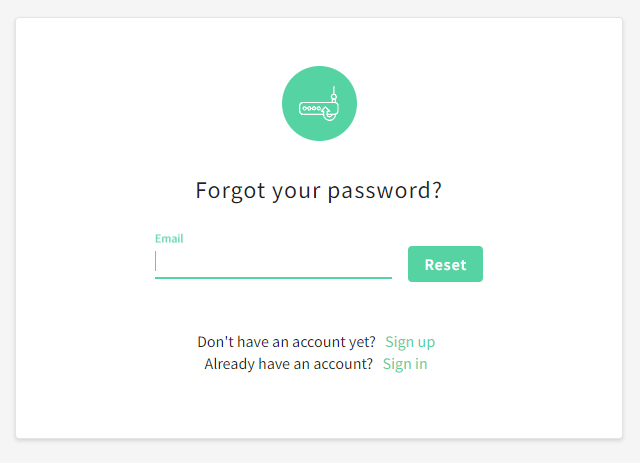Click the Email input field
Screen dimensions: 640x463
click(273, 262)
